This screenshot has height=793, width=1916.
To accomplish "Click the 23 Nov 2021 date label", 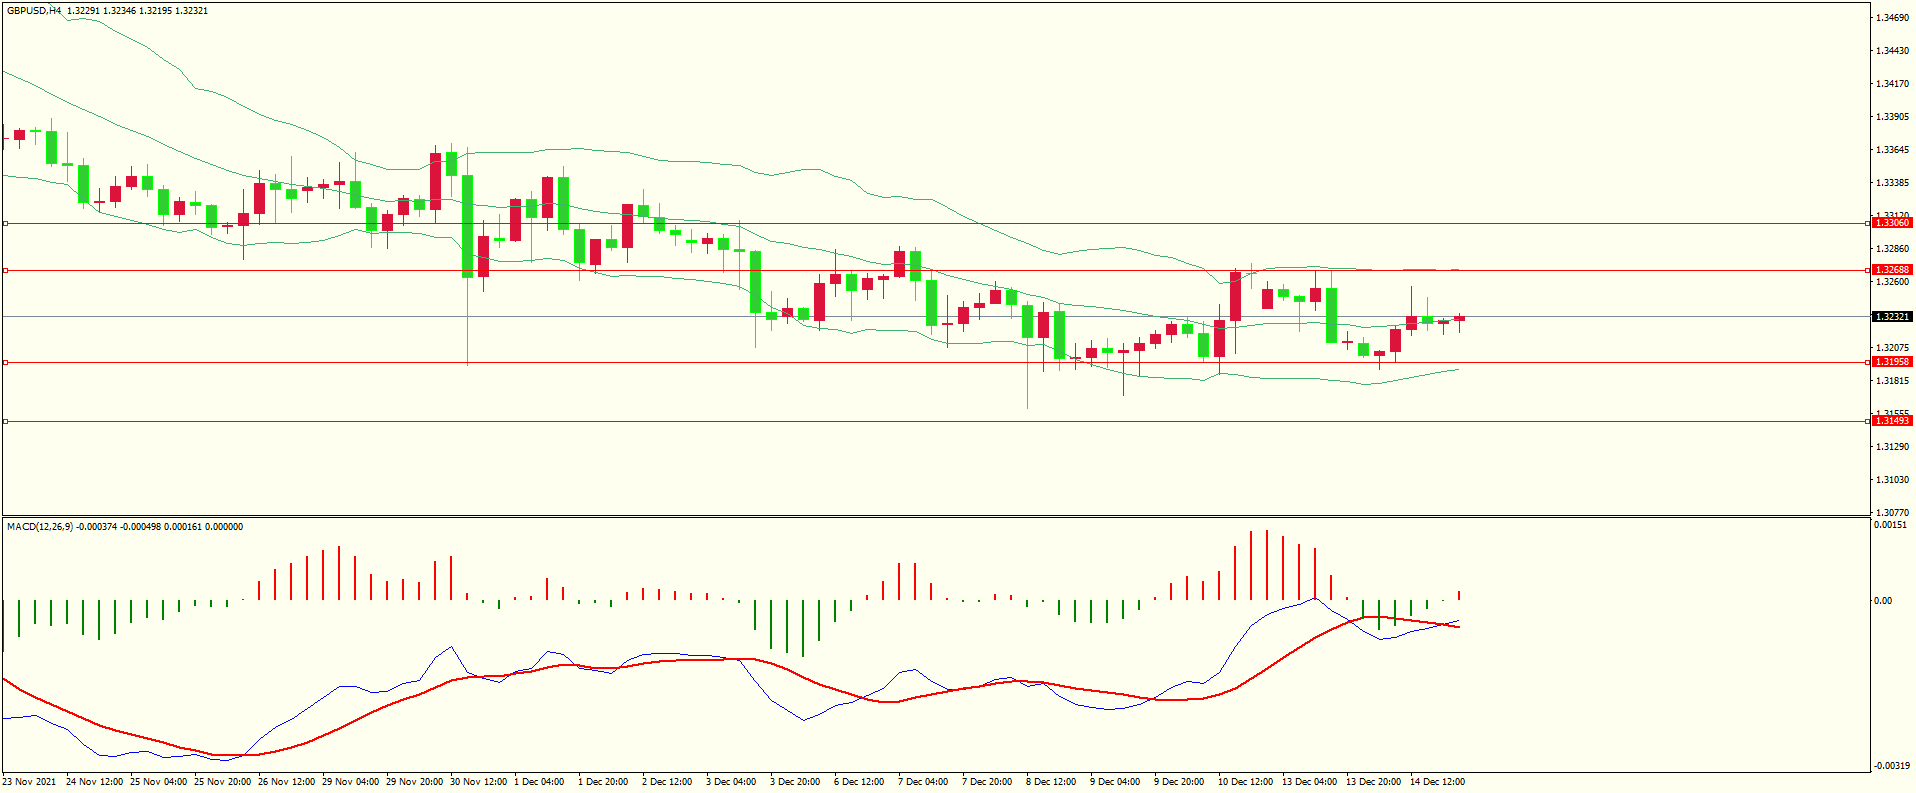I will 29,782.
